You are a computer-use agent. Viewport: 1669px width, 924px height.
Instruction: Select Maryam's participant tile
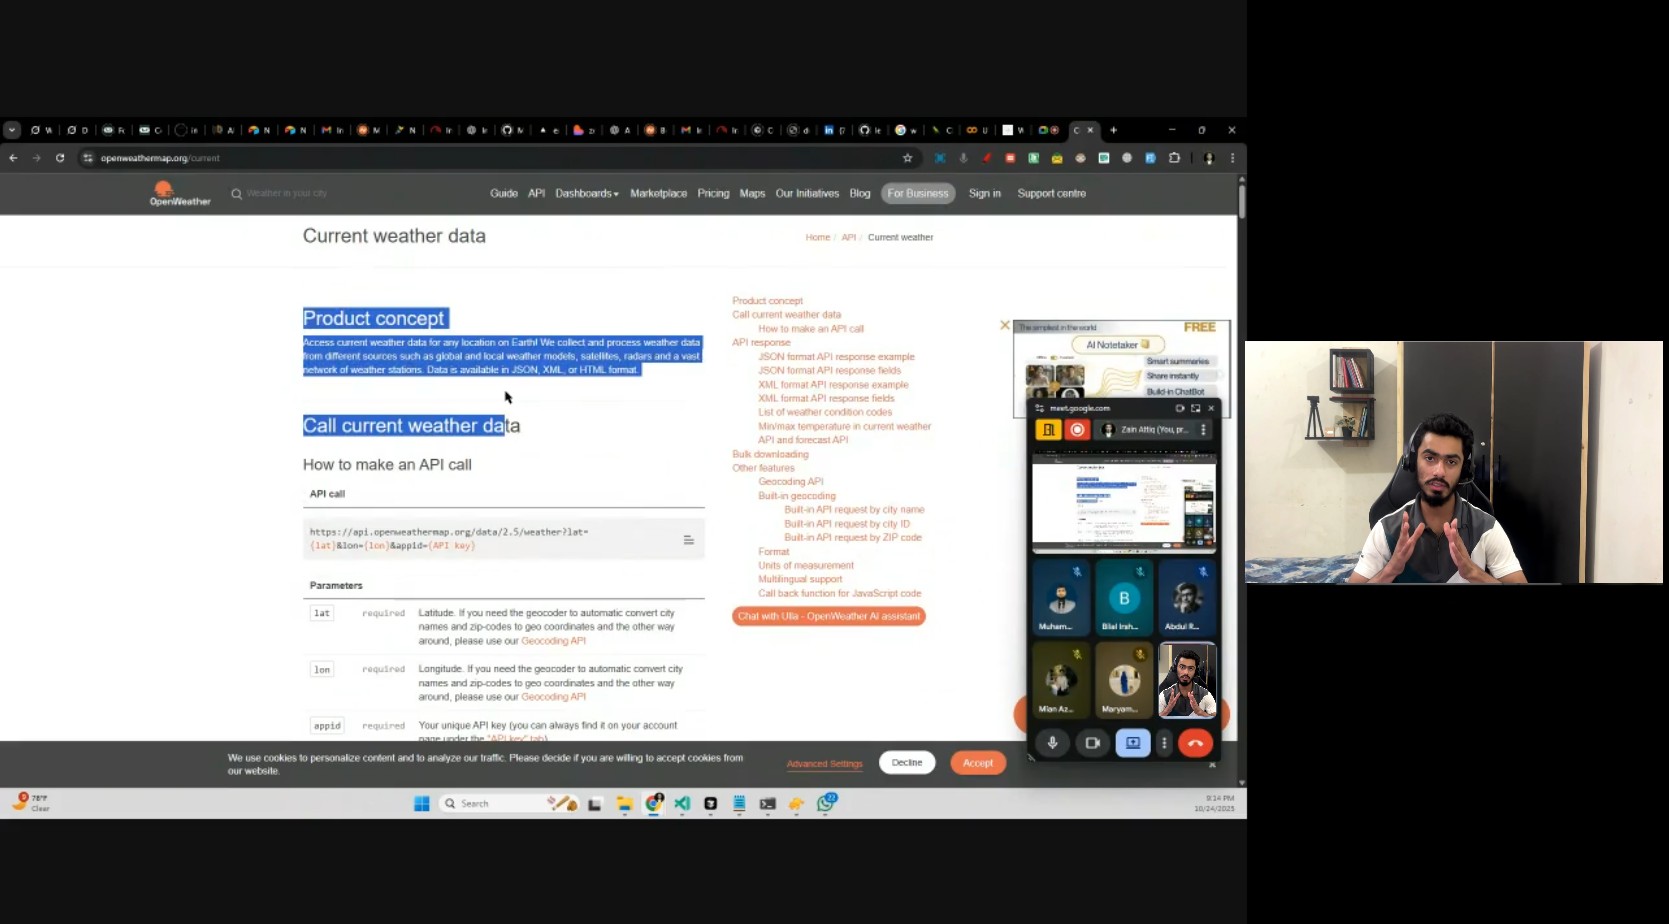tap(1124, 680)
